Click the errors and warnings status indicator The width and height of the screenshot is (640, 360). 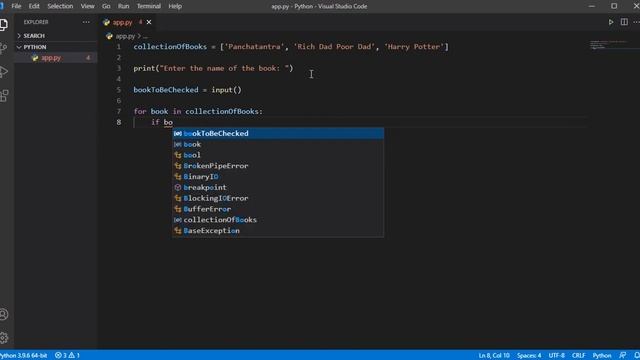click(x=67, y=355)
